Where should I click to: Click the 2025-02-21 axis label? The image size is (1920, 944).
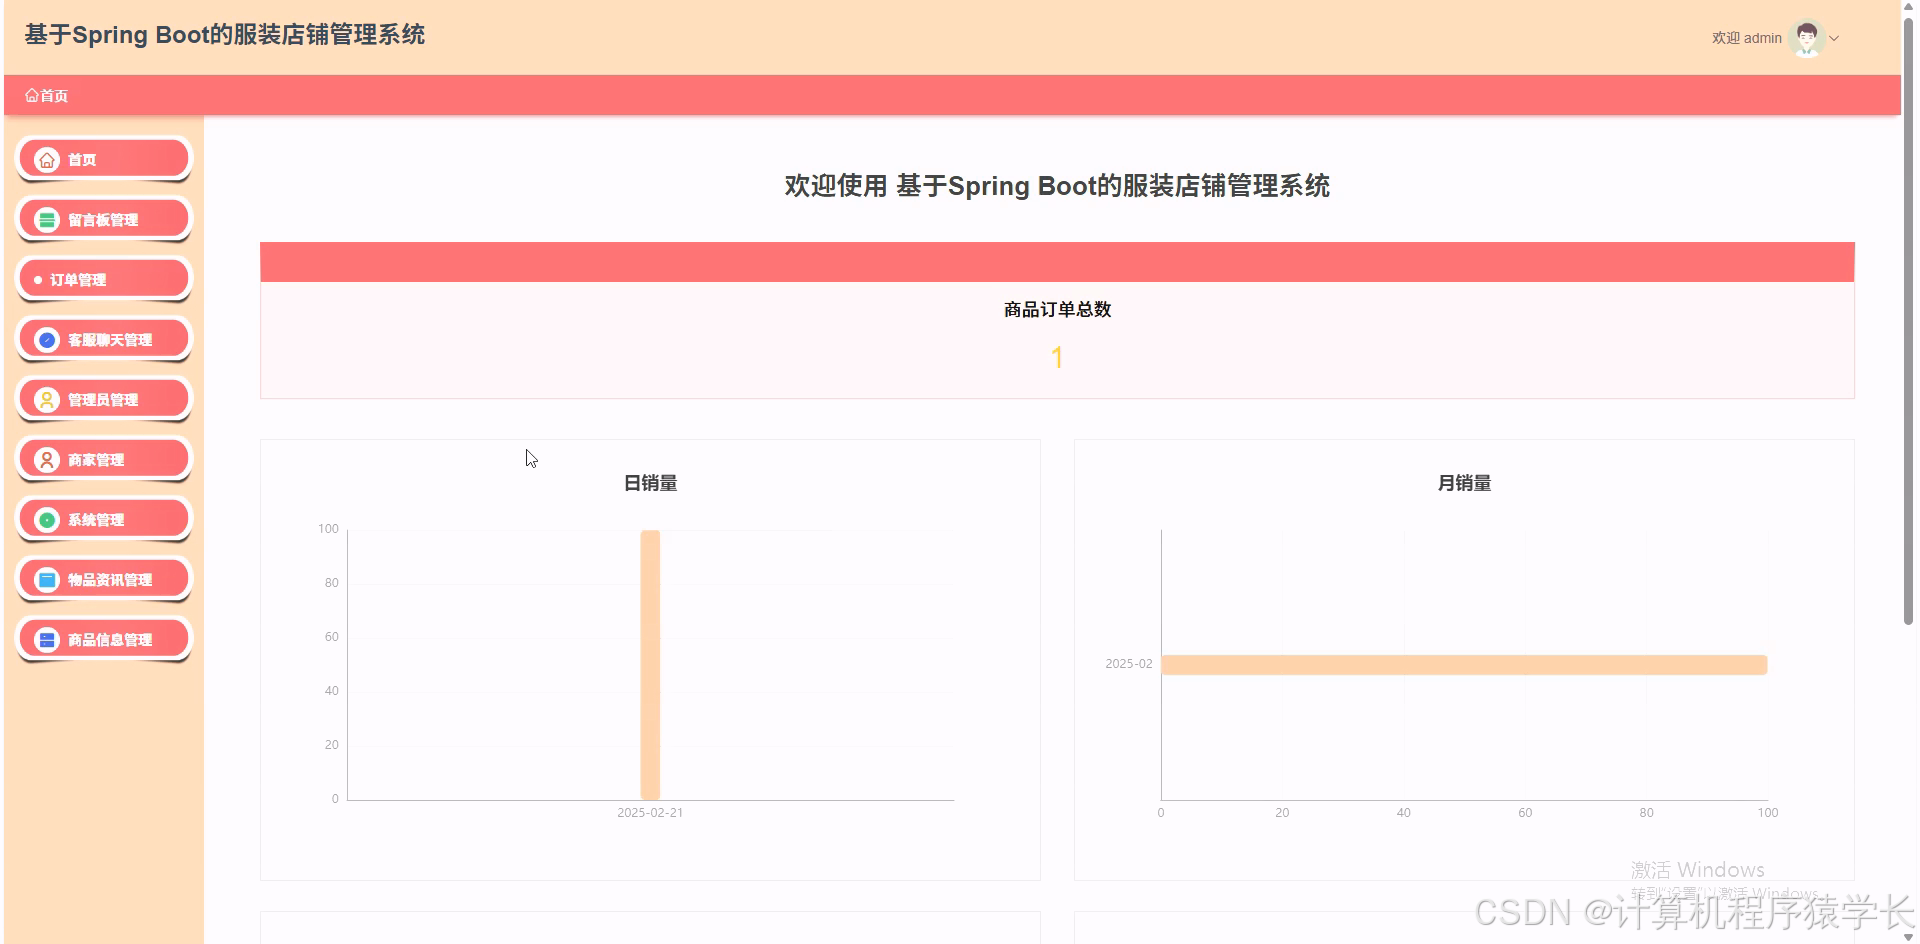coord(650,812)
